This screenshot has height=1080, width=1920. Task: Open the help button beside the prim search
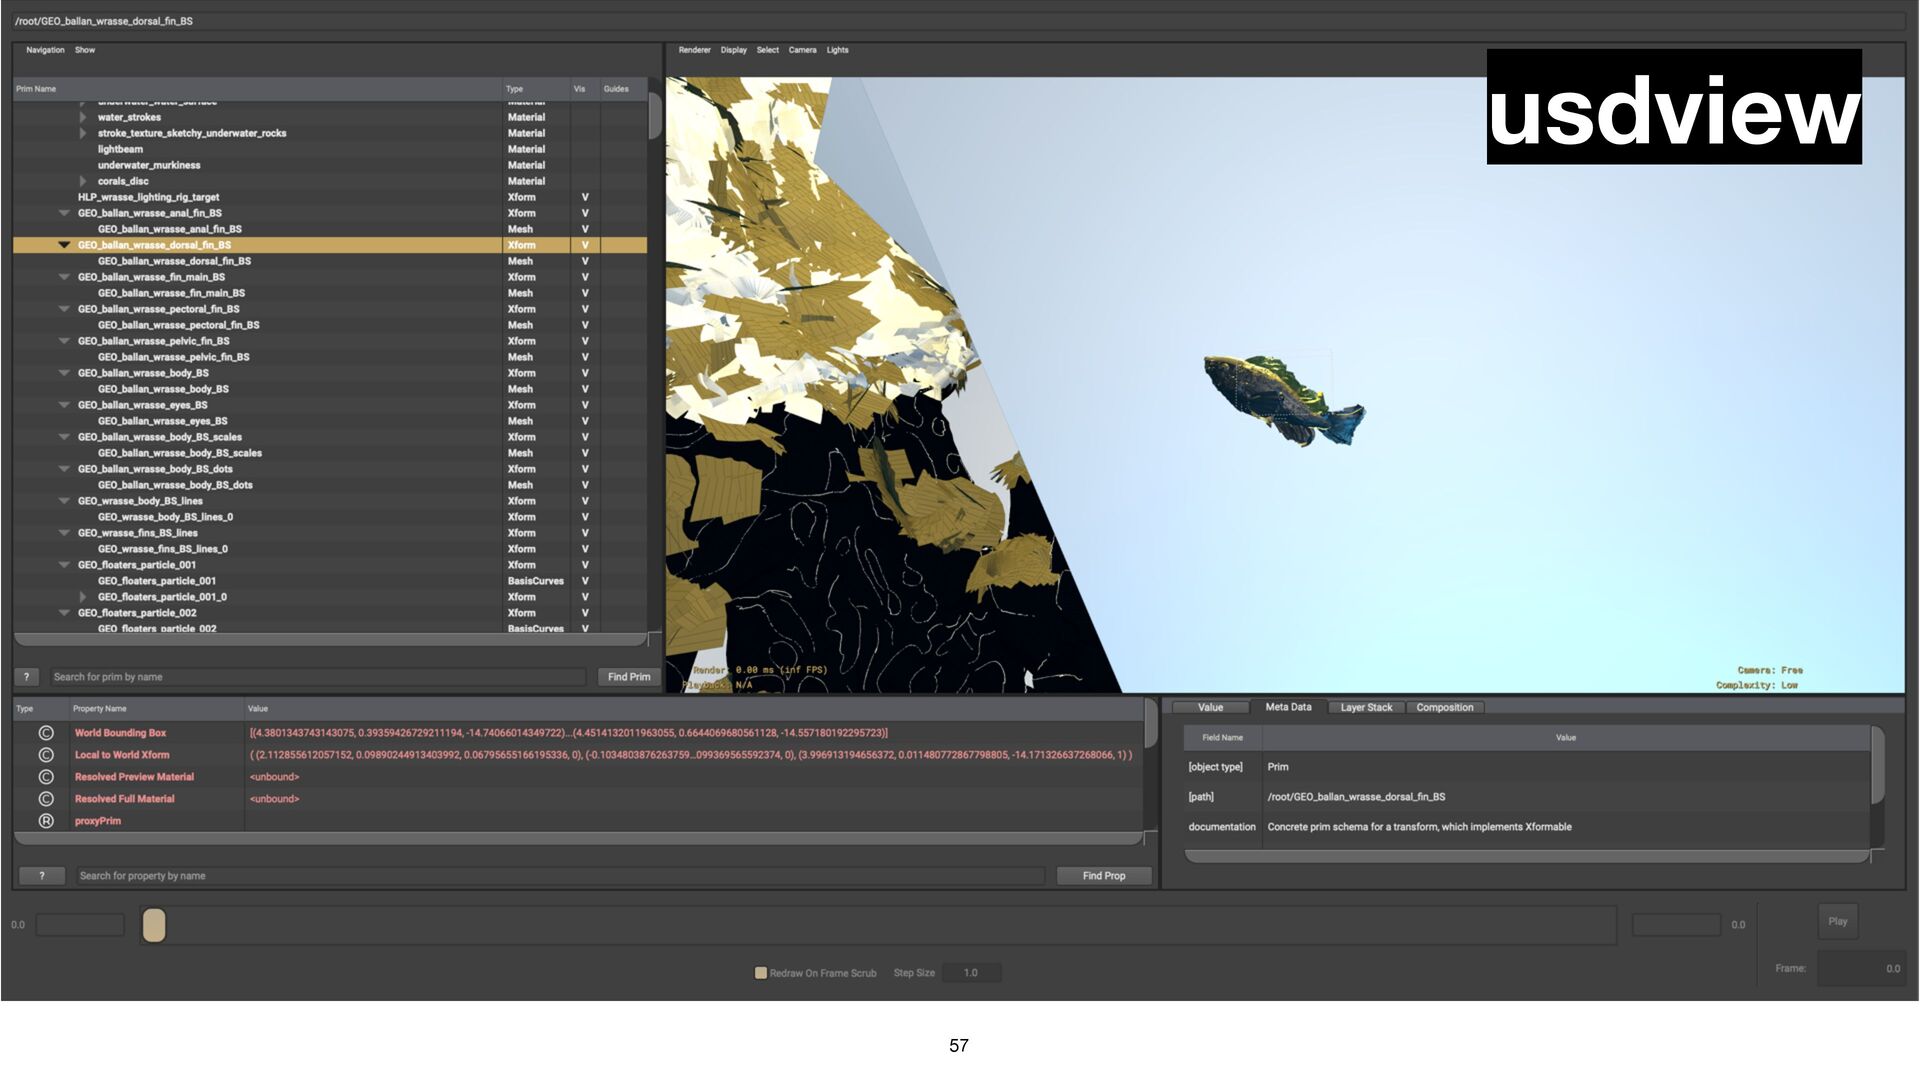click(27, 677)
